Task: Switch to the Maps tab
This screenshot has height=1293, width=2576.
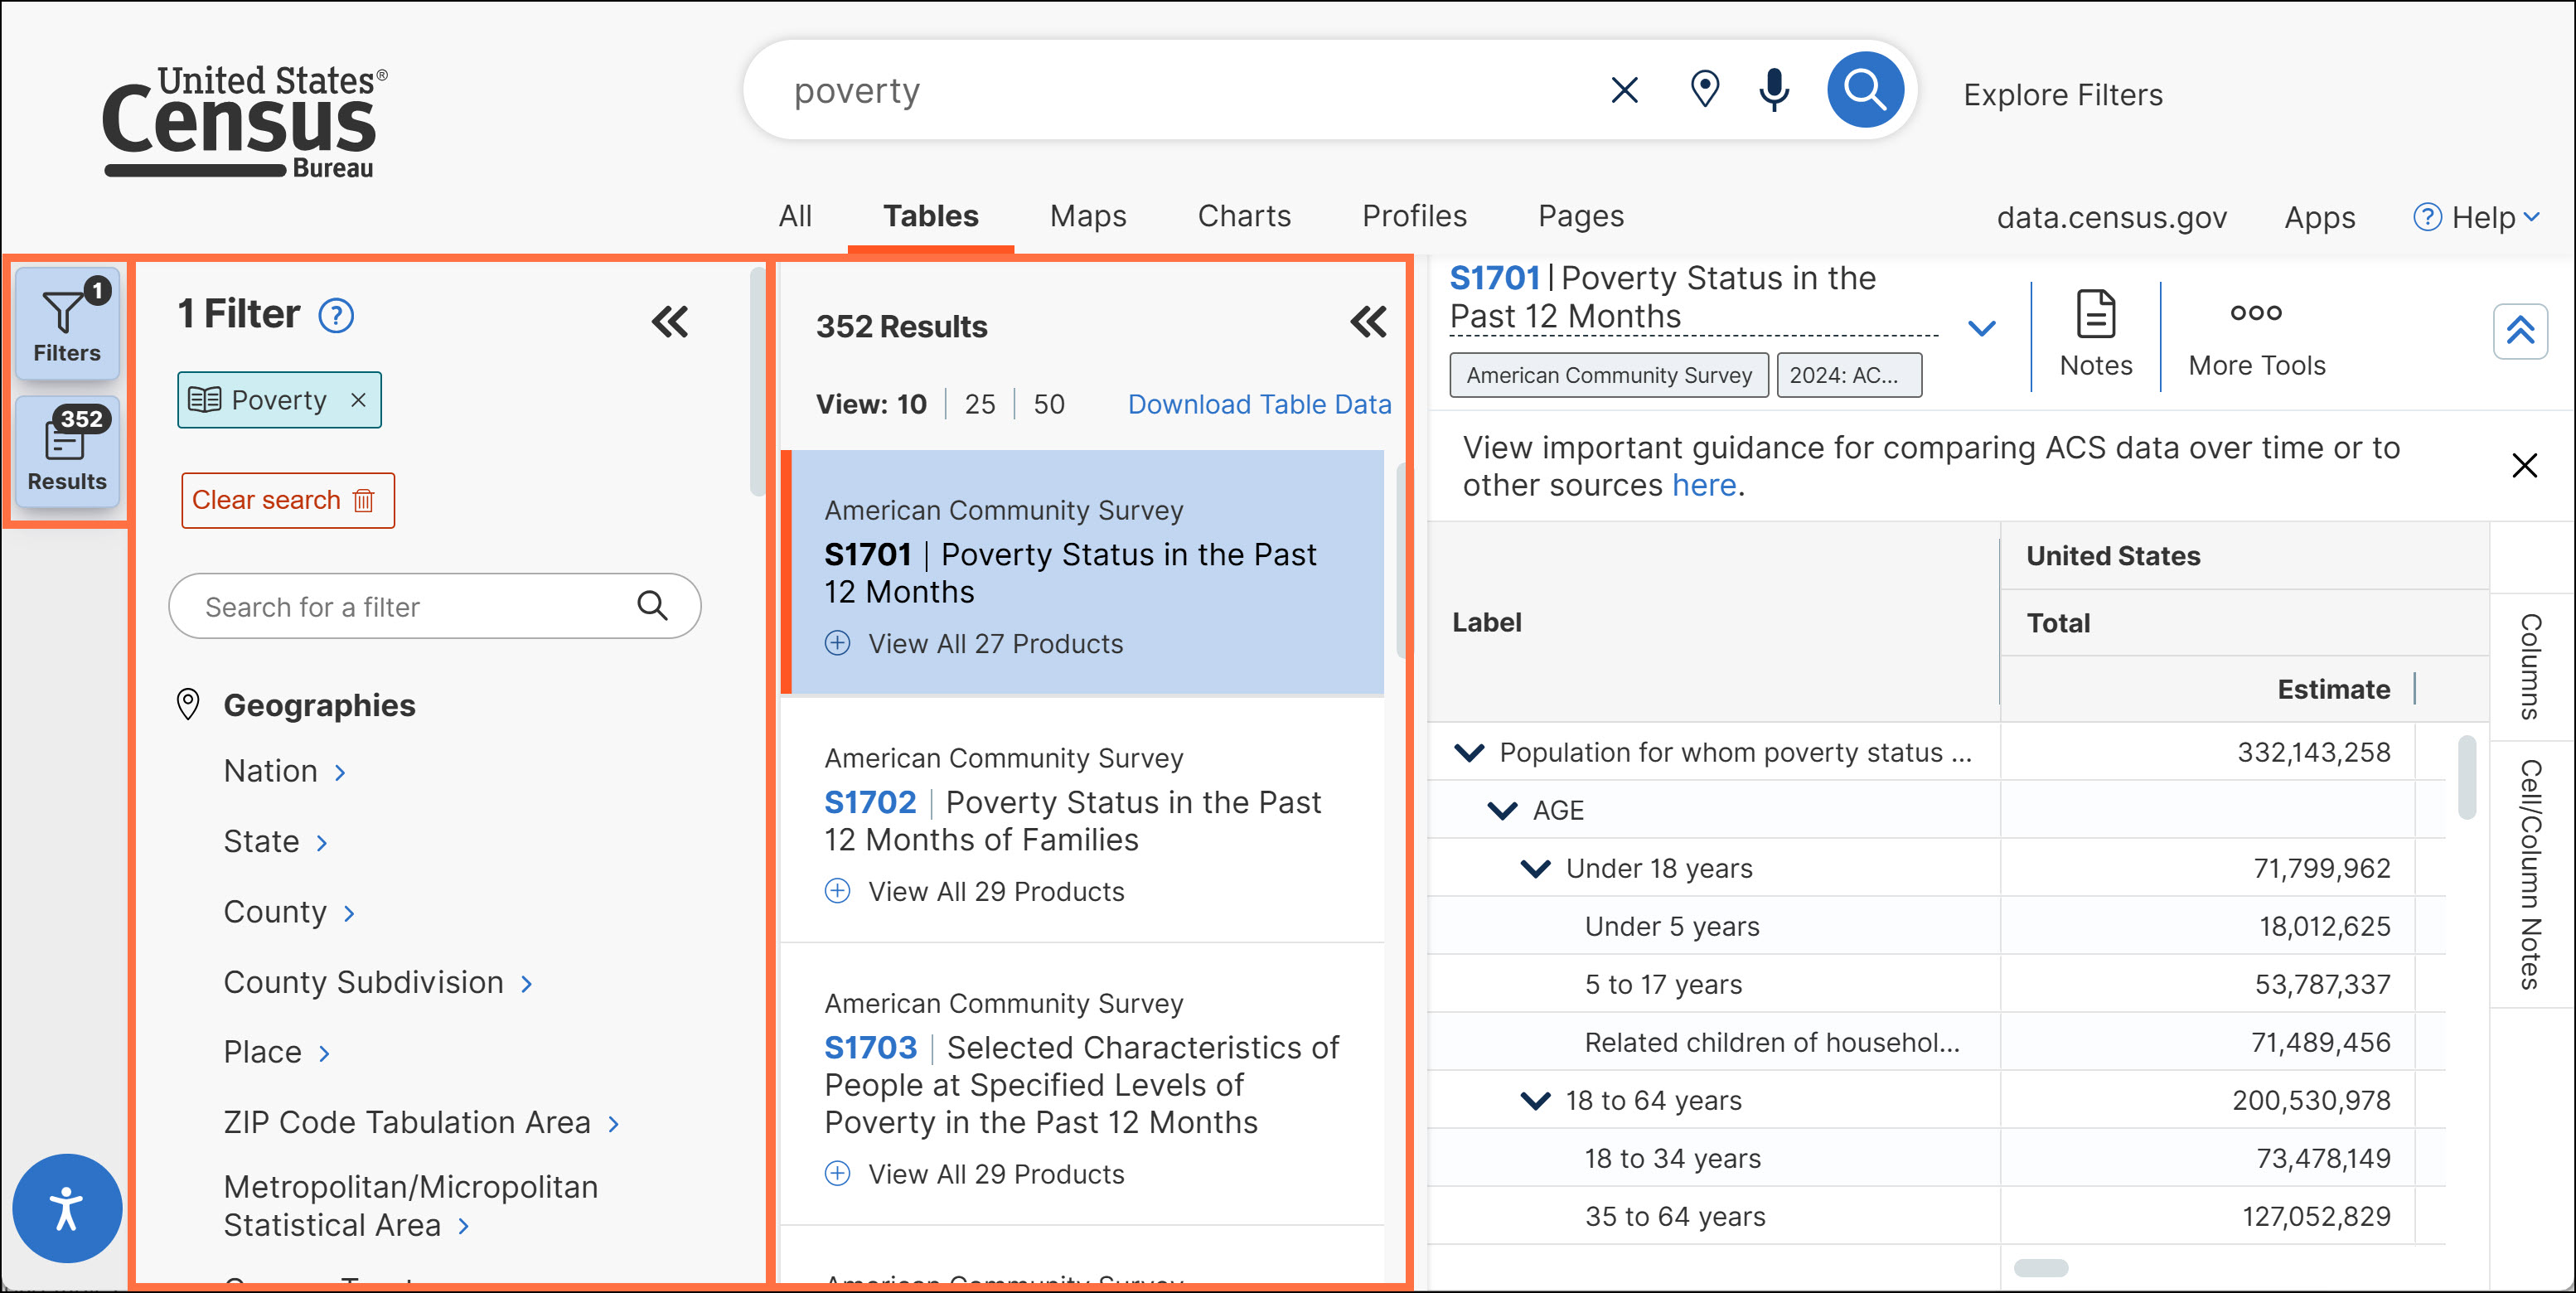Action: pos(1087,216)
